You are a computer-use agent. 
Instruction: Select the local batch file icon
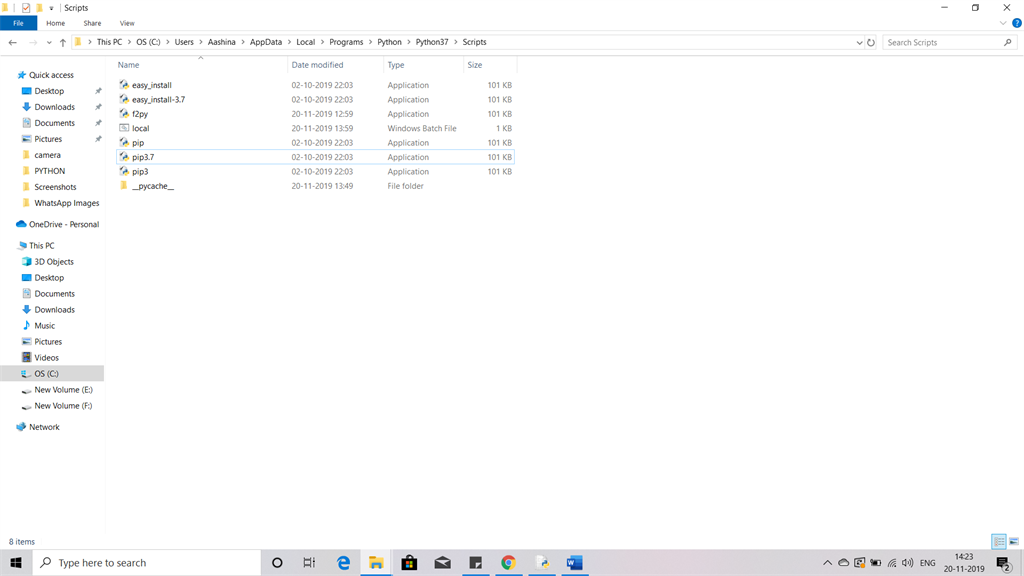pos(124,128)
